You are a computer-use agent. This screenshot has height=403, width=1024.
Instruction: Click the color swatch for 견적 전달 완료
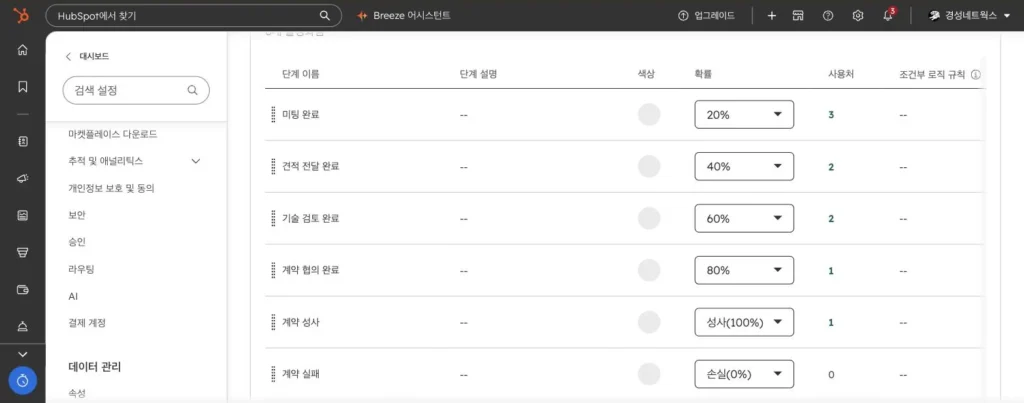click(x=649, y=166)
